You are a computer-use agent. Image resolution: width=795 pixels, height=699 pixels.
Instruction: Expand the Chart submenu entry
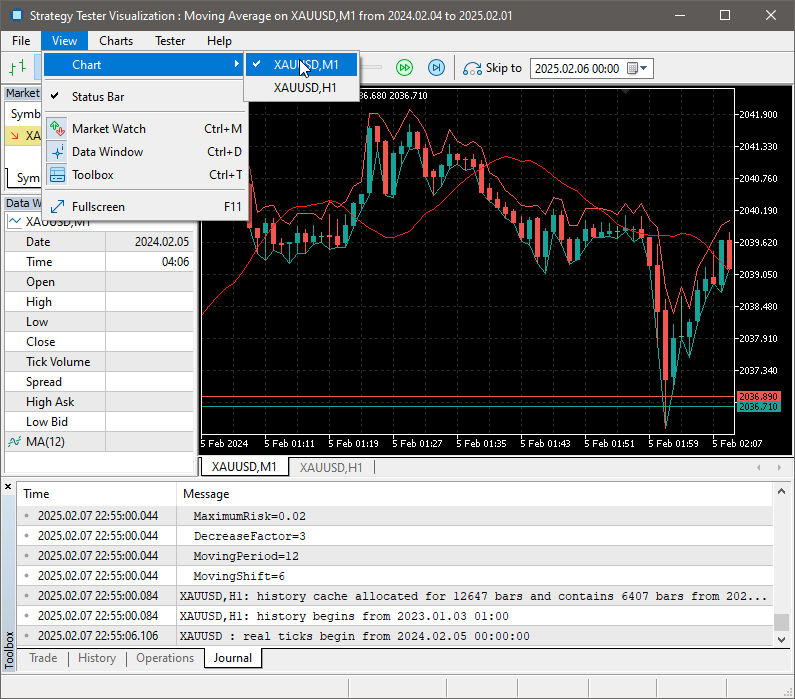click(x=143, y=65)
